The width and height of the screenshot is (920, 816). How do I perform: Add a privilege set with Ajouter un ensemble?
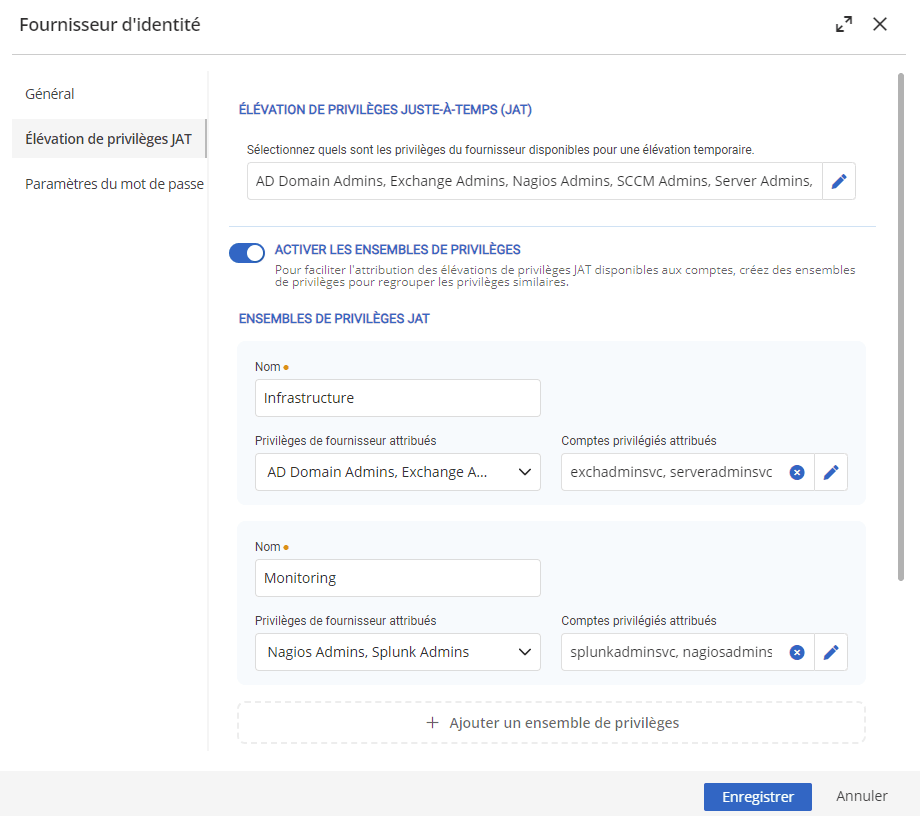551,722
